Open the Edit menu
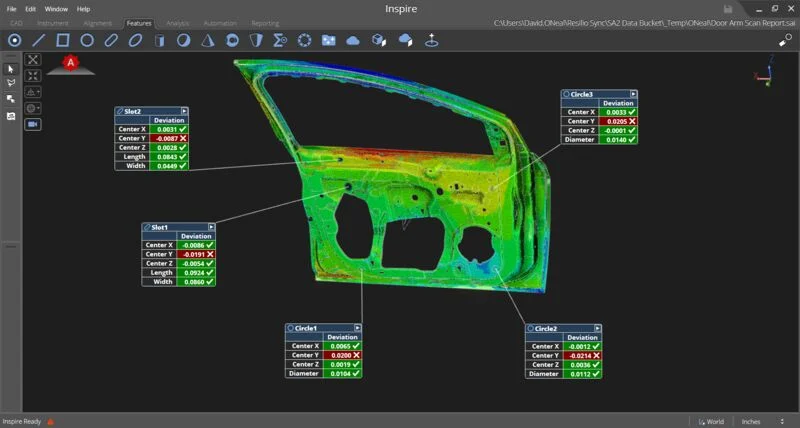The image size is (800, 428). [x=31, y=9]
